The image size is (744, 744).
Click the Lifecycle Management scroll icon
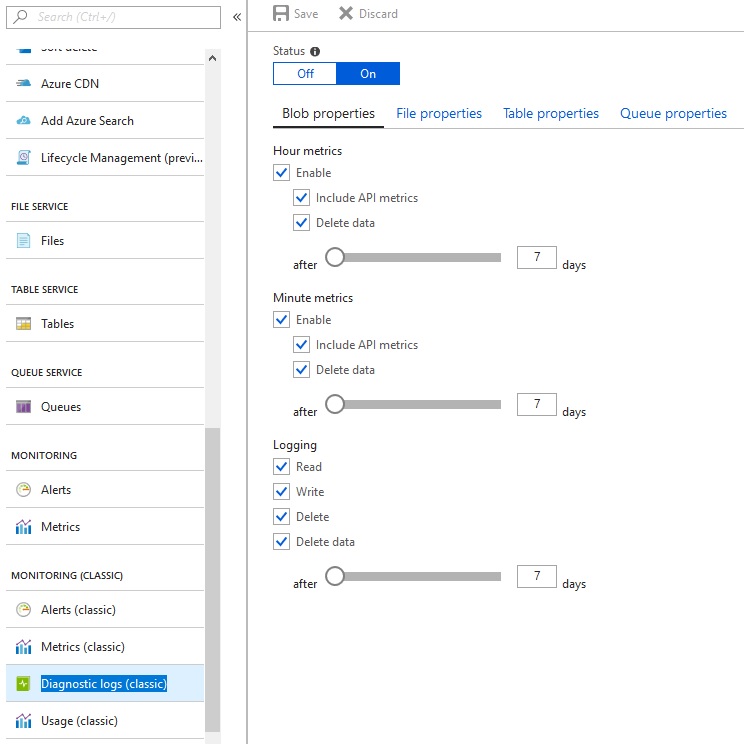(x=23, y=158)
